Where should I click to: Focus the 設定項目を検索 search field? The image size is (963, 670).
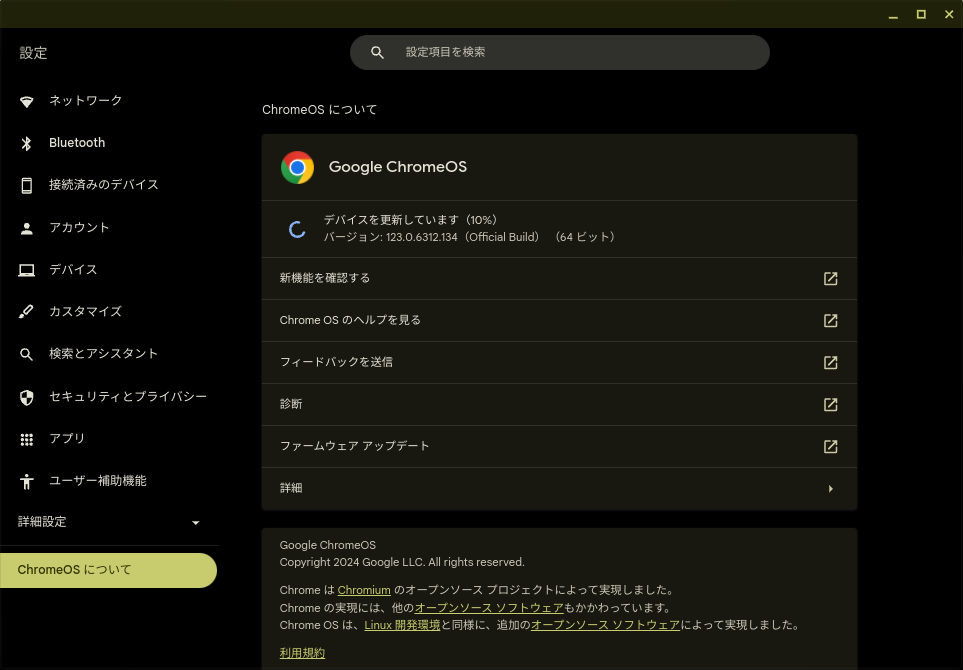(559, 52)
